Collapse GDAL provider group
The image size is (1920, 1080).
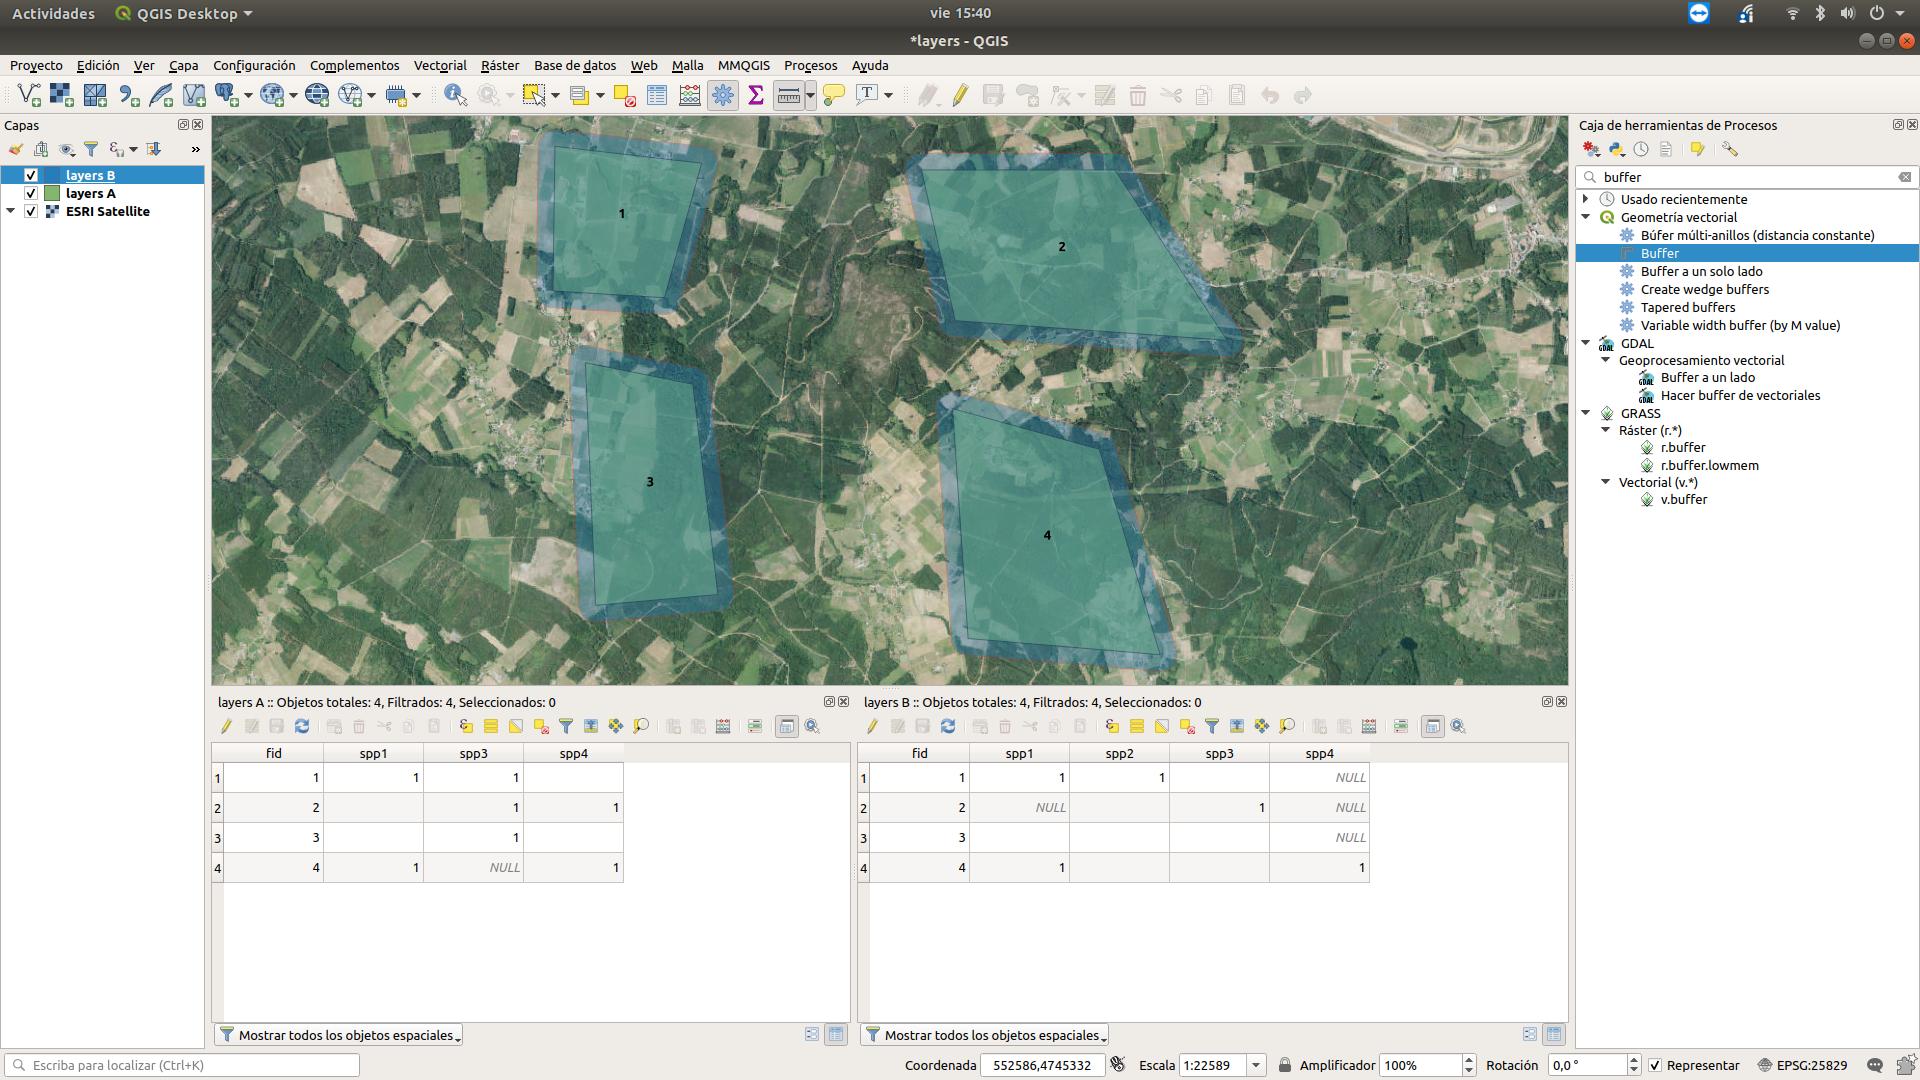click(x=1586, y=343)
